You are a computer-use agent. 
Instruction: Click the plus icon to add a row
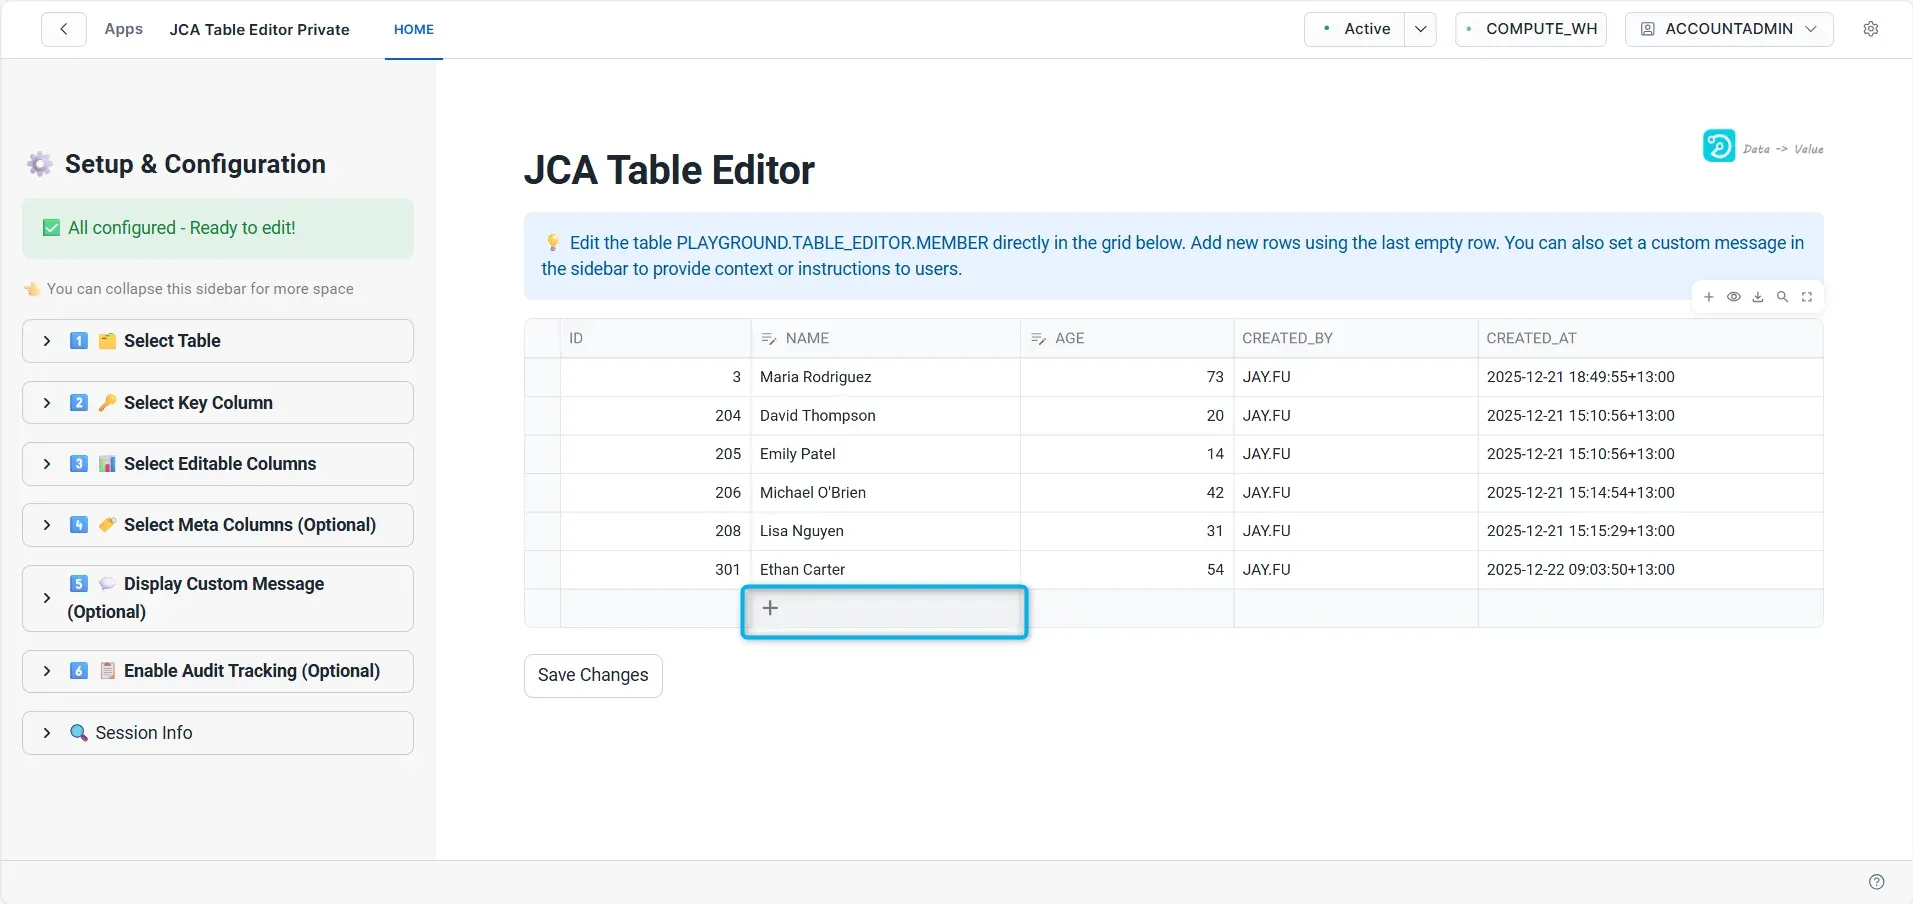point(769,607)
